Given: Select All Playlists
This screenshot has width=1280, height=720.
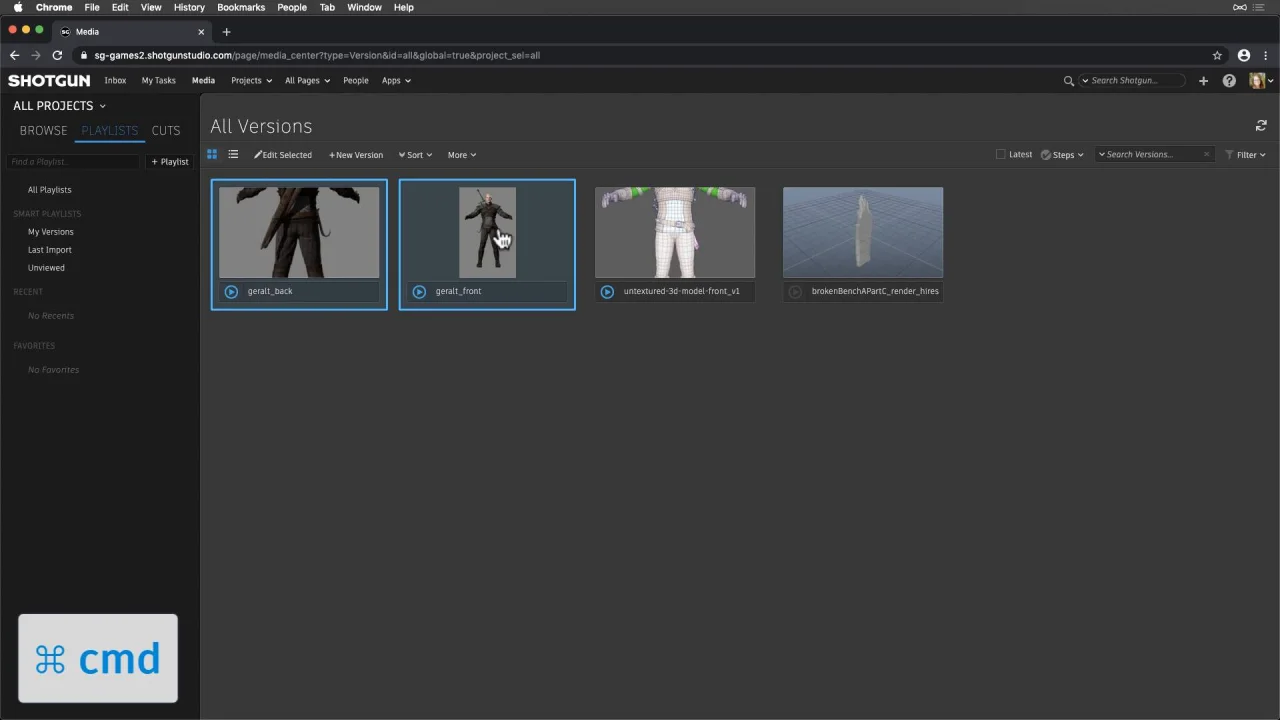Looking at the screenshot, I should click(x=50, y=190).
